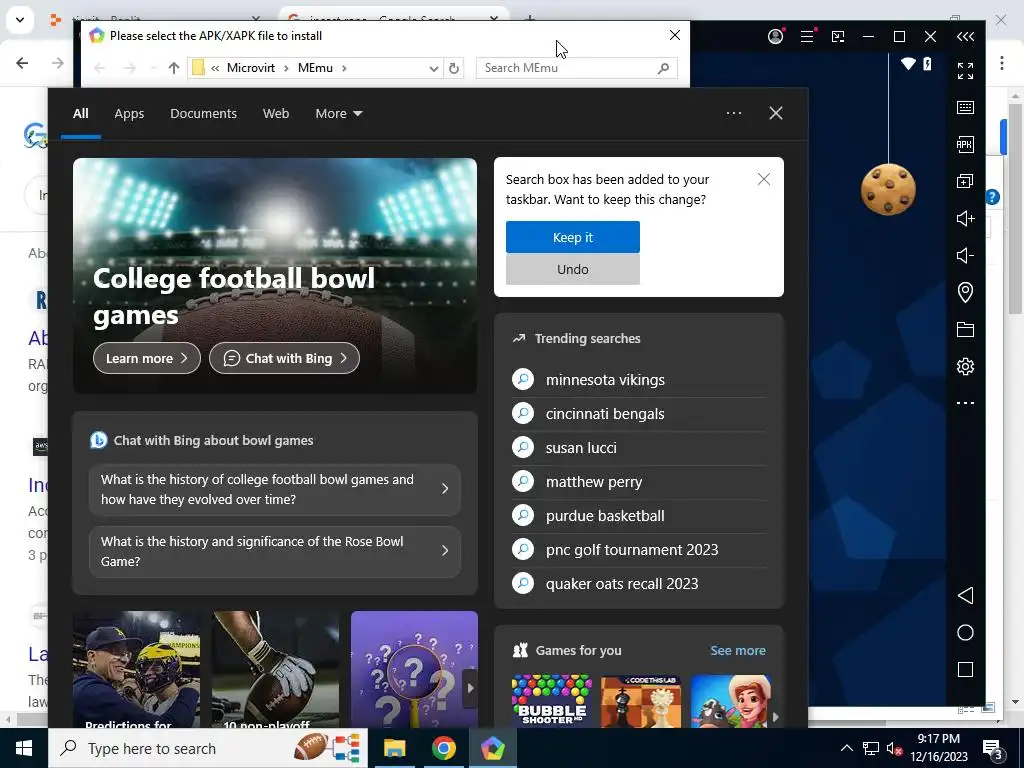Search trending cincinnati bengals

click(x=639, y=414)
